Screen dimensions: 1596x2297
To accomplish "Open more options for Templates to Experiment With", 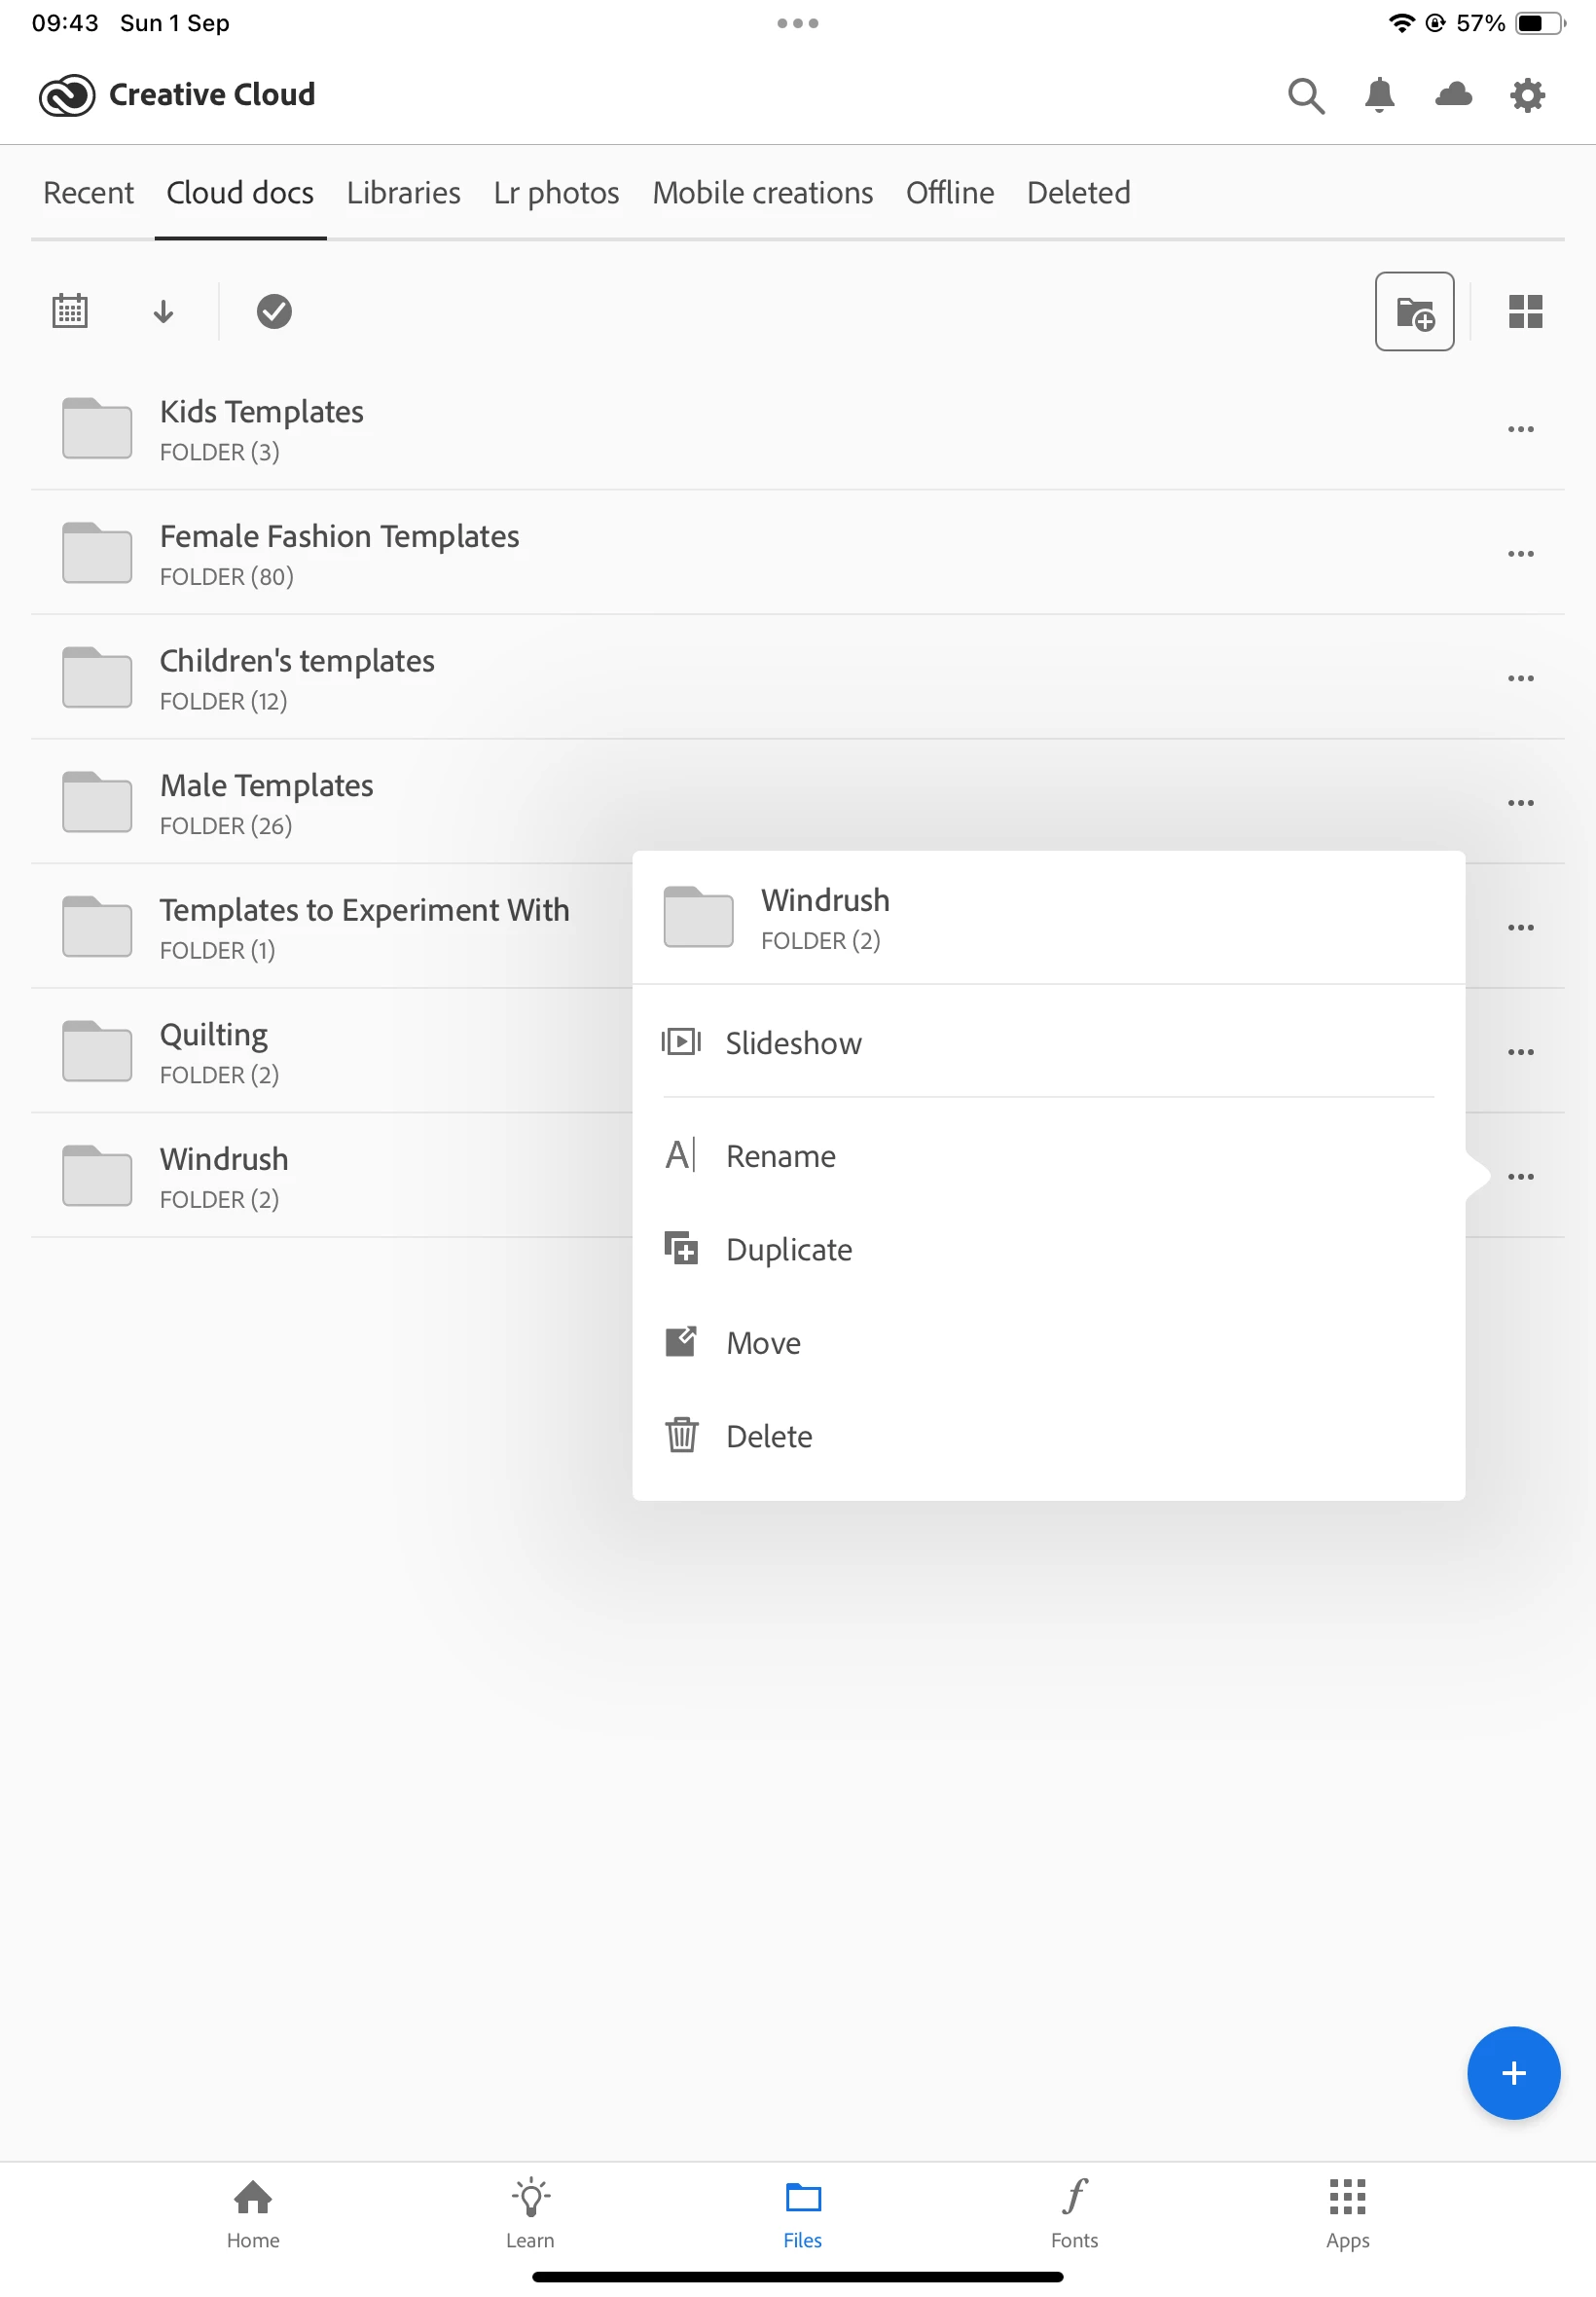I will tap(1520, 927).
